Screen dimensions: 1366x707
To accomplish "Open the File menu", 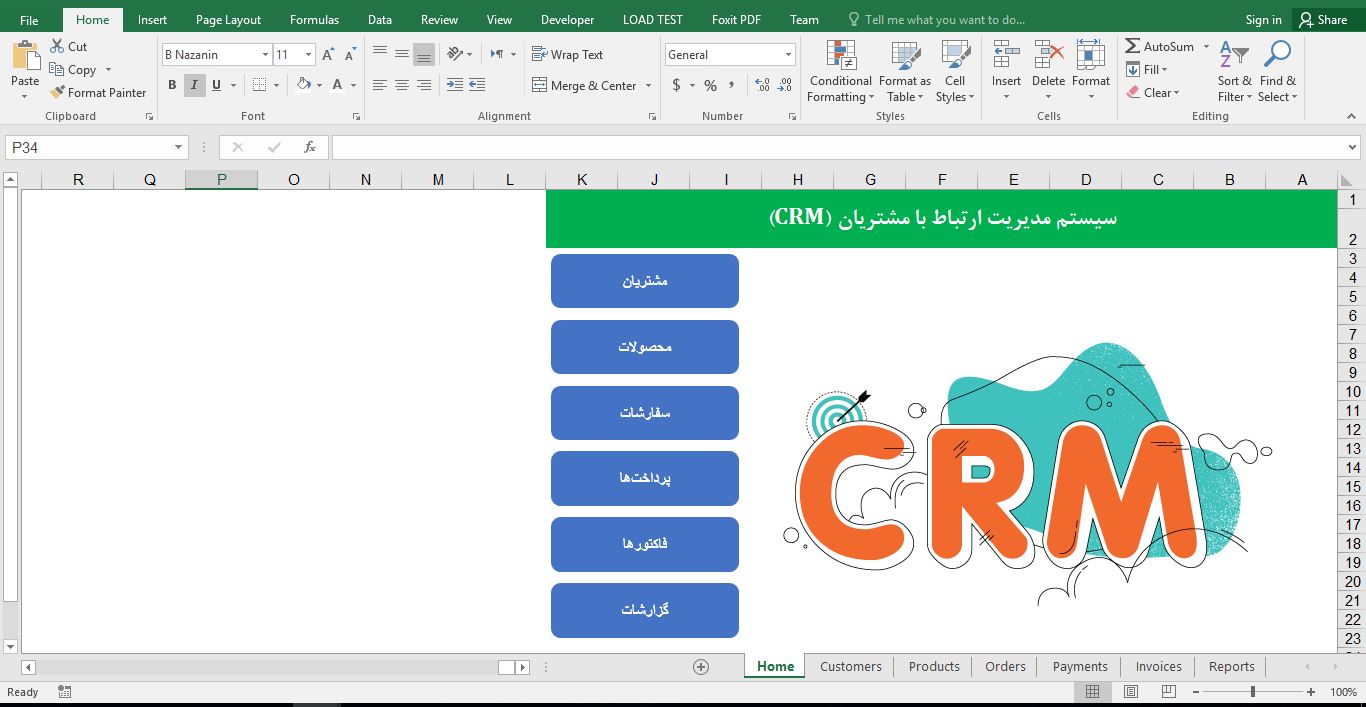I will (x=29, y=20).
